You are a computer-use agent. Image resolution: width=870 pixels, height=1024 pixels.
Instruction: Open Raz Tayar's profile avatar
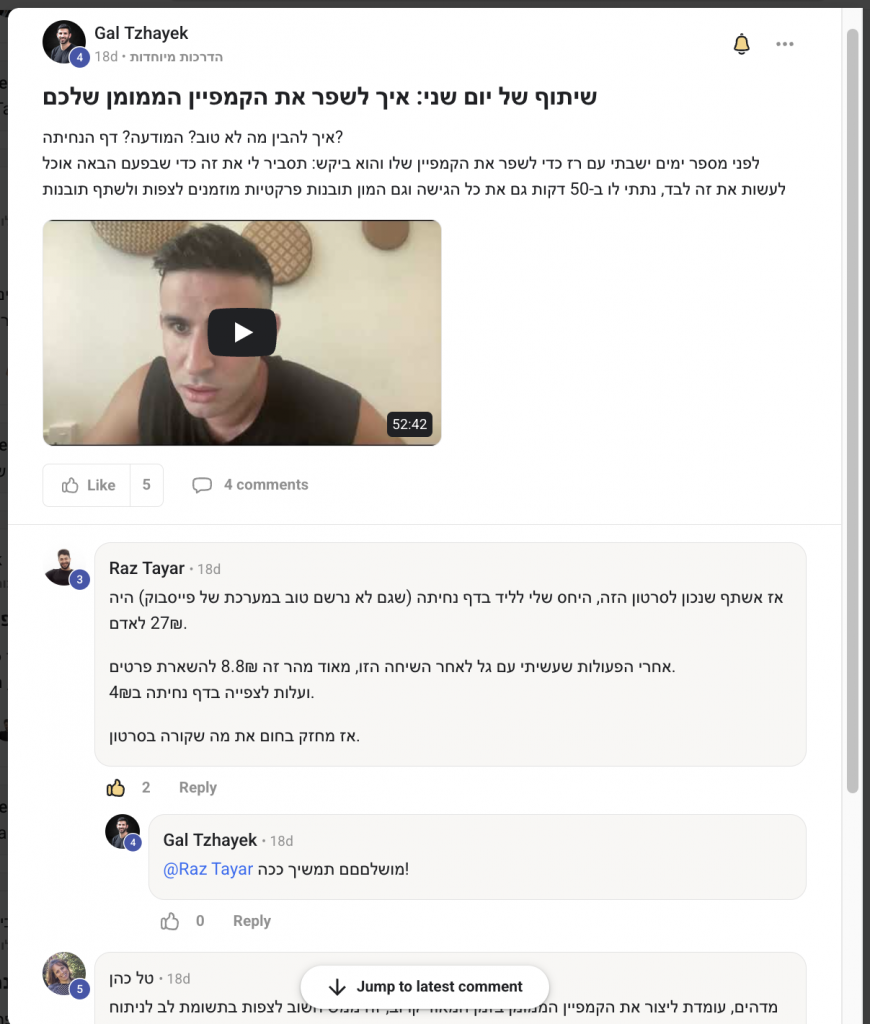coord(64,568)
